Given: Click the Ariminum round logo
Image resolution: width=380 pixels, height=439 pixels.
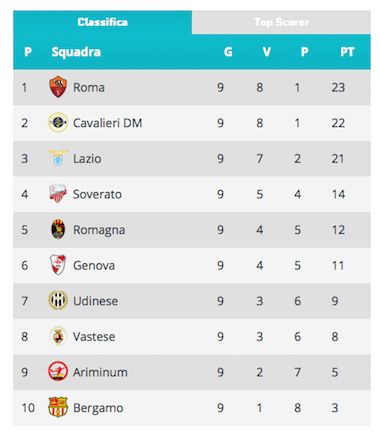Looking at the screenshot, I should click(x=58, y=371).
